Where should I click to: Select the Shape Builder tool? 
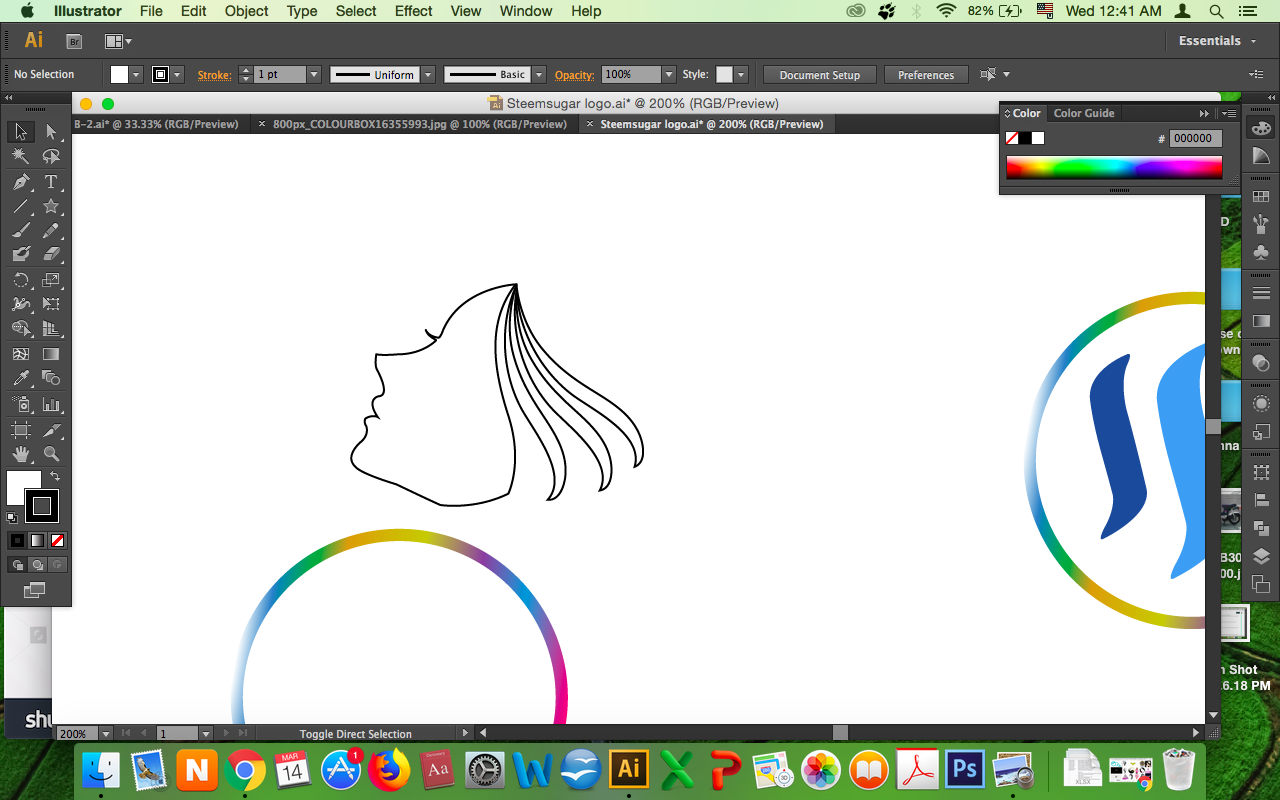21,329
